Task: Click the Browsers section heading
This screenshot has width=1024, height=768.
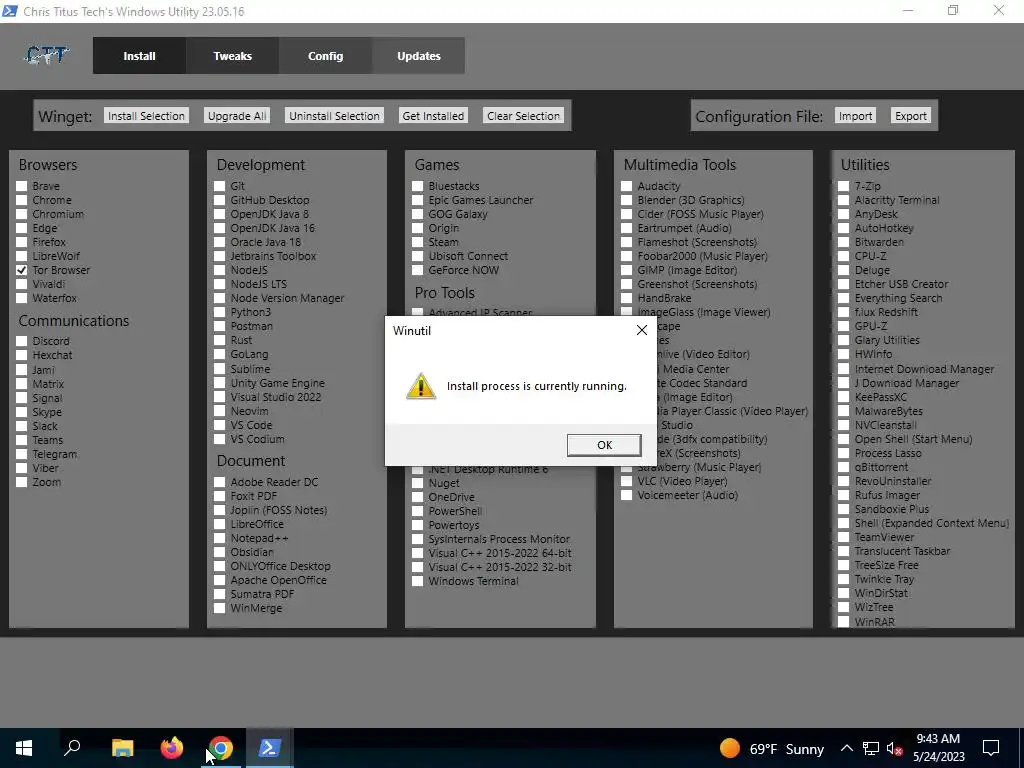Action: point(48,165)
